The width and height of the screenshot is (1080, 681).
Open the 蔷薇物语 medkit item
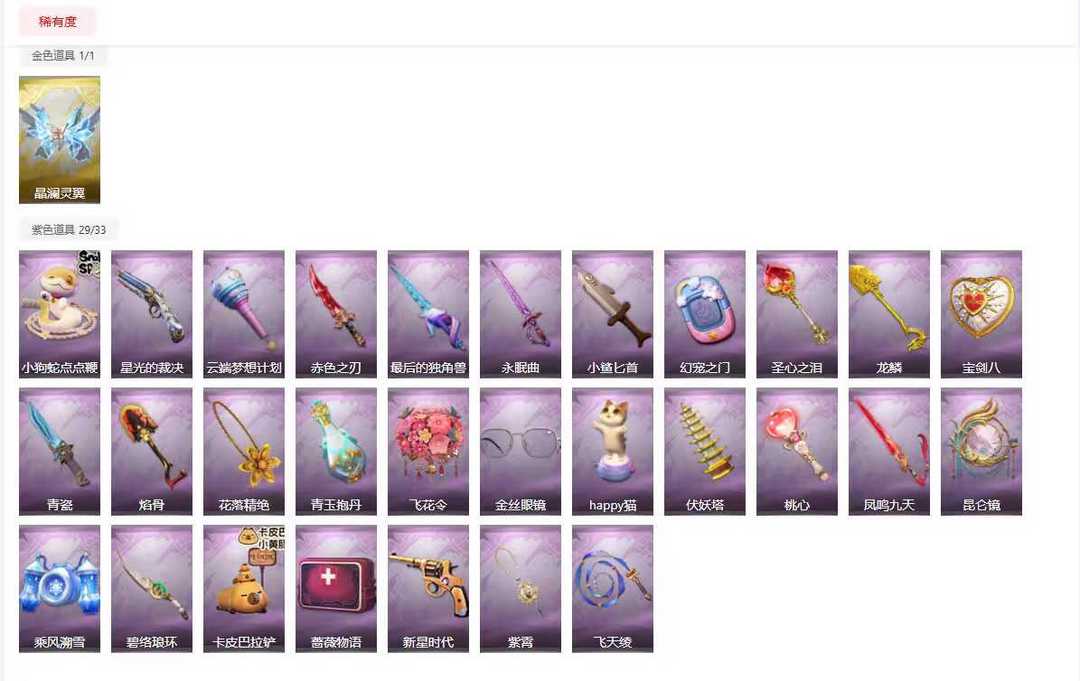pos(336,589)
